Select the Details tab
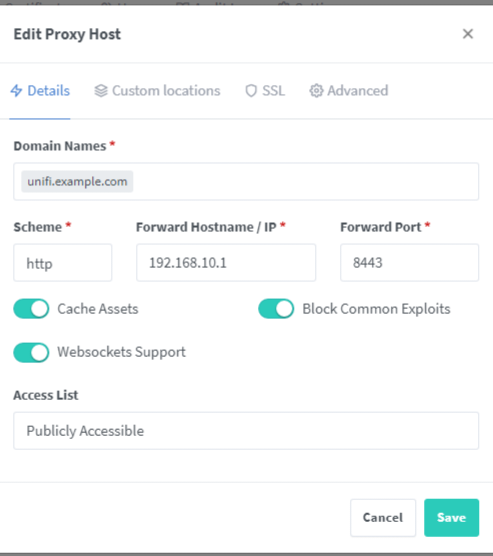 (x=40, y=91)
